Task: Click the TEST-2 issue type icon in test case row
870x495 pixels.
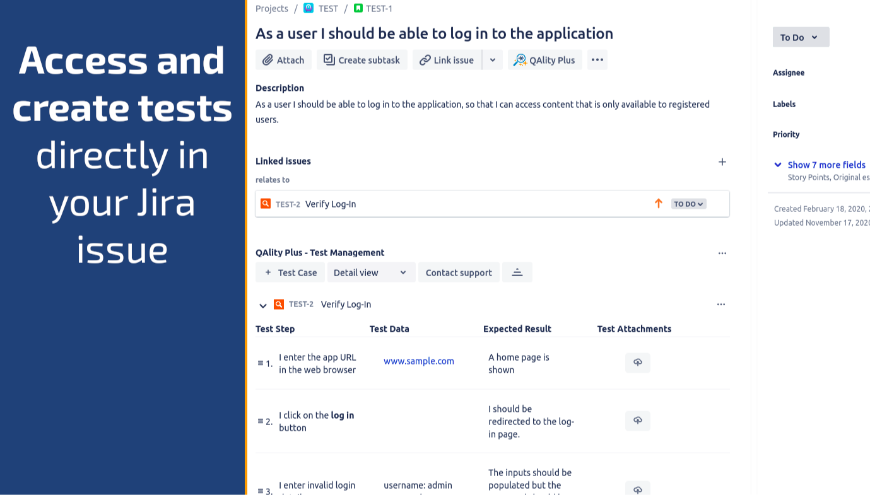Action: [279, 304]
